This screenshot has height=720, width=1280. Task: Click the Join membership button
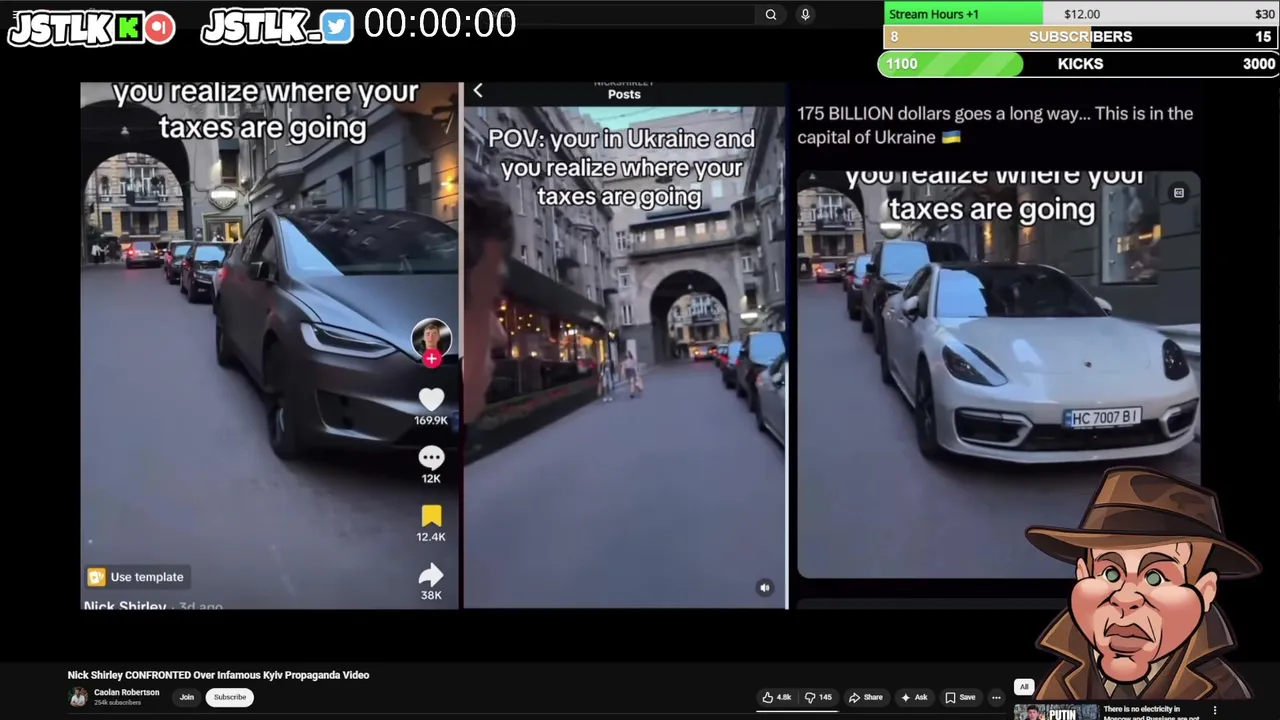tap(186, 697)
